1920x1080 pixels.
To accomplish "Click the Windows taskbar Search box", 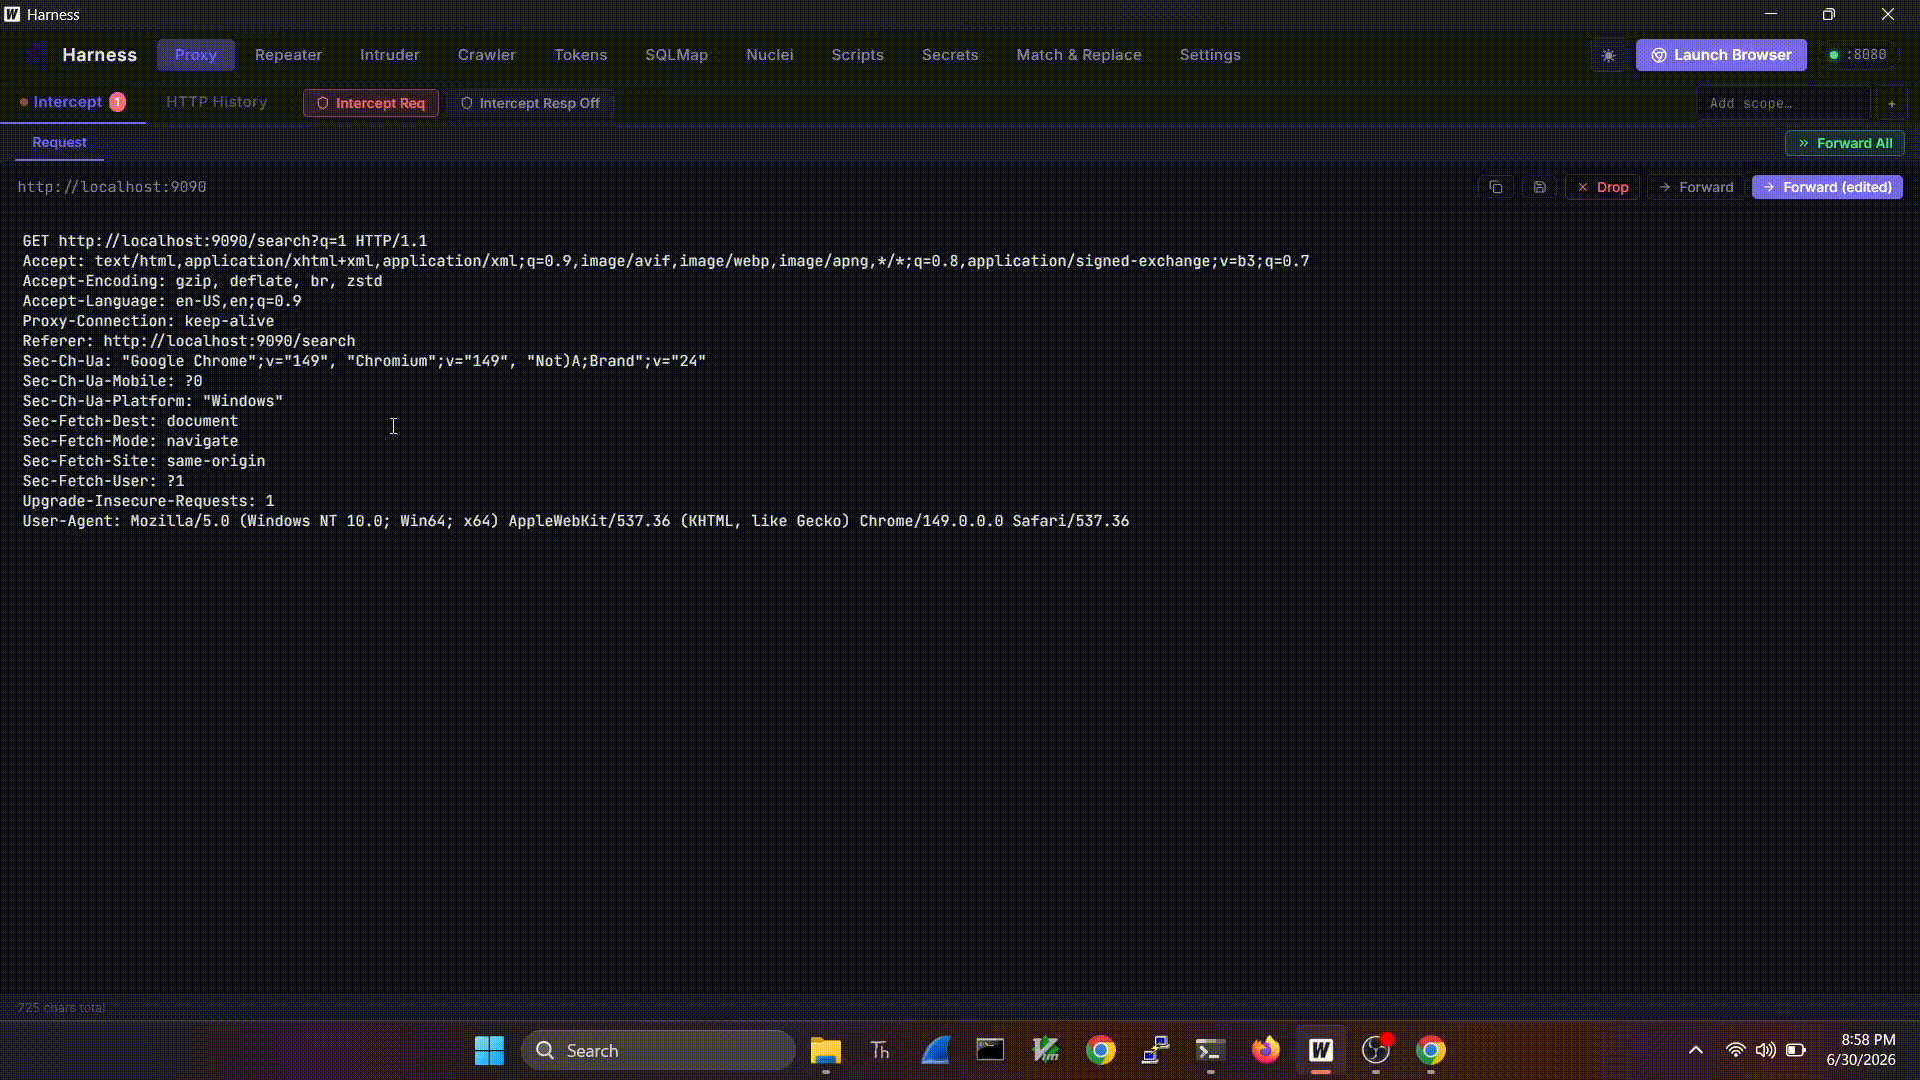I will tap(658, 1050).
